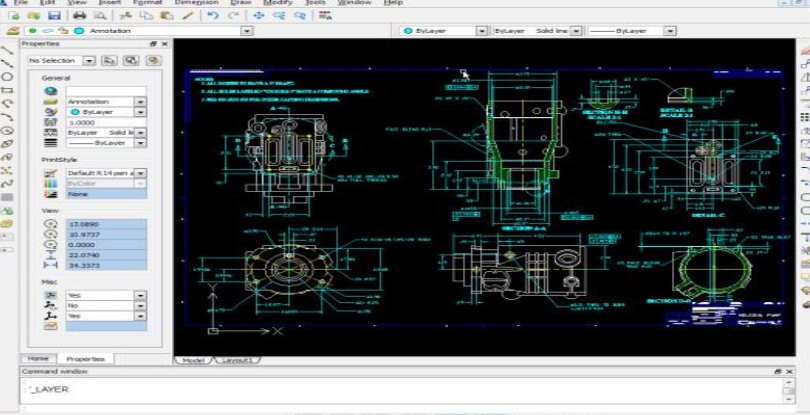Image resolution: width=810 pixels, height=415 pixels.
Task: Open Layers Manager icon left of Annotation
Action: pos(13,31)
